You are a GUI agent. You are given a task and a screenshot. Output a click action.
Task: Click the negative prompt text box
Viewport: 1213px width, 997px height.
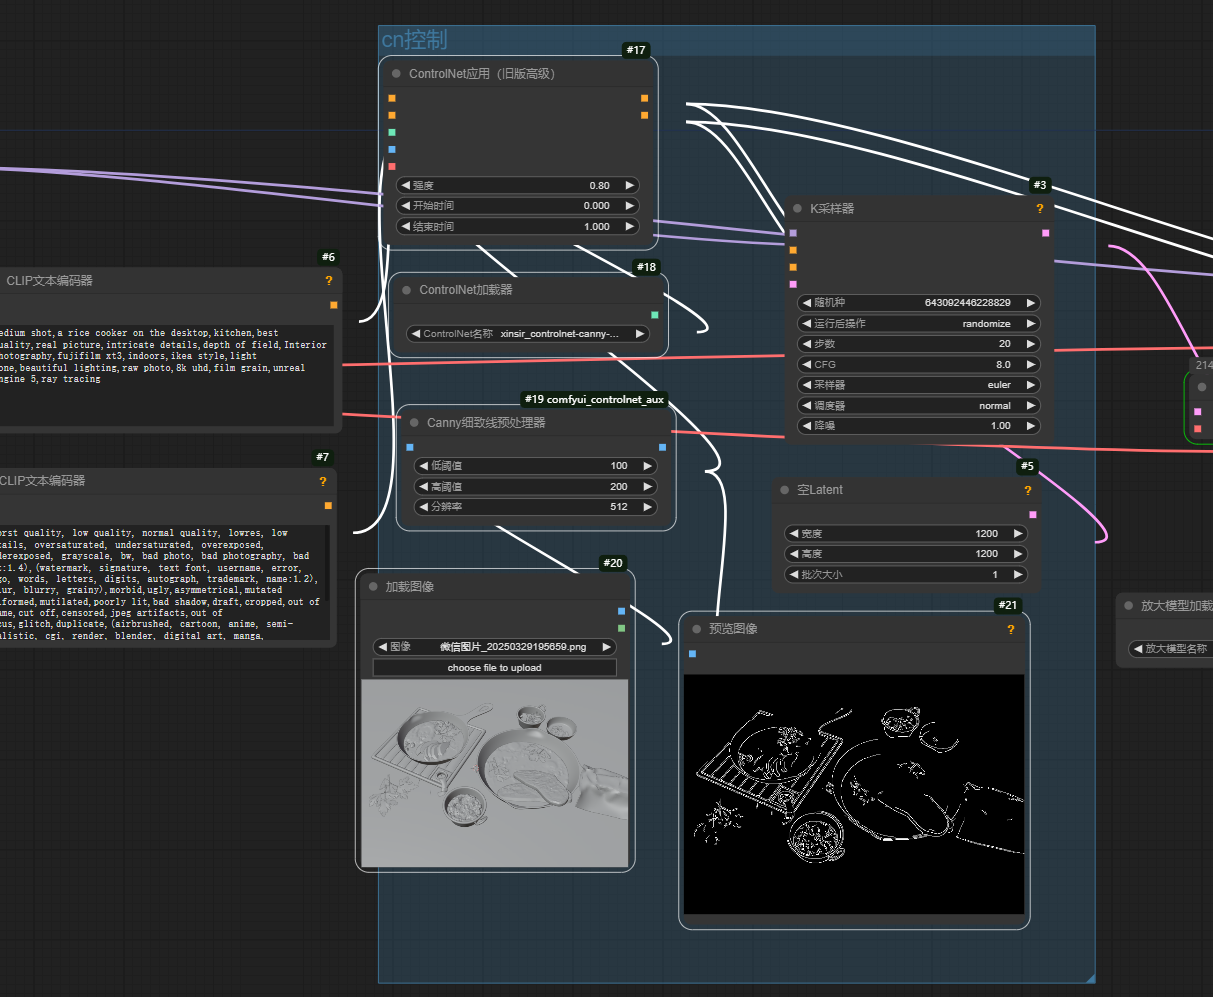tap(163, 583)
